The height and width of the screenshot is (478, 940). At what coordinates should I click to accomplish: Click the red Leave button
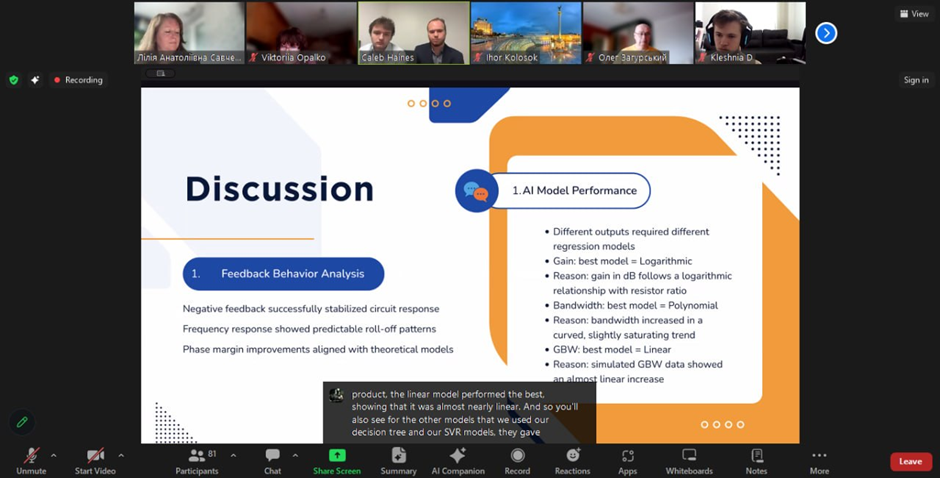point(910,461)
